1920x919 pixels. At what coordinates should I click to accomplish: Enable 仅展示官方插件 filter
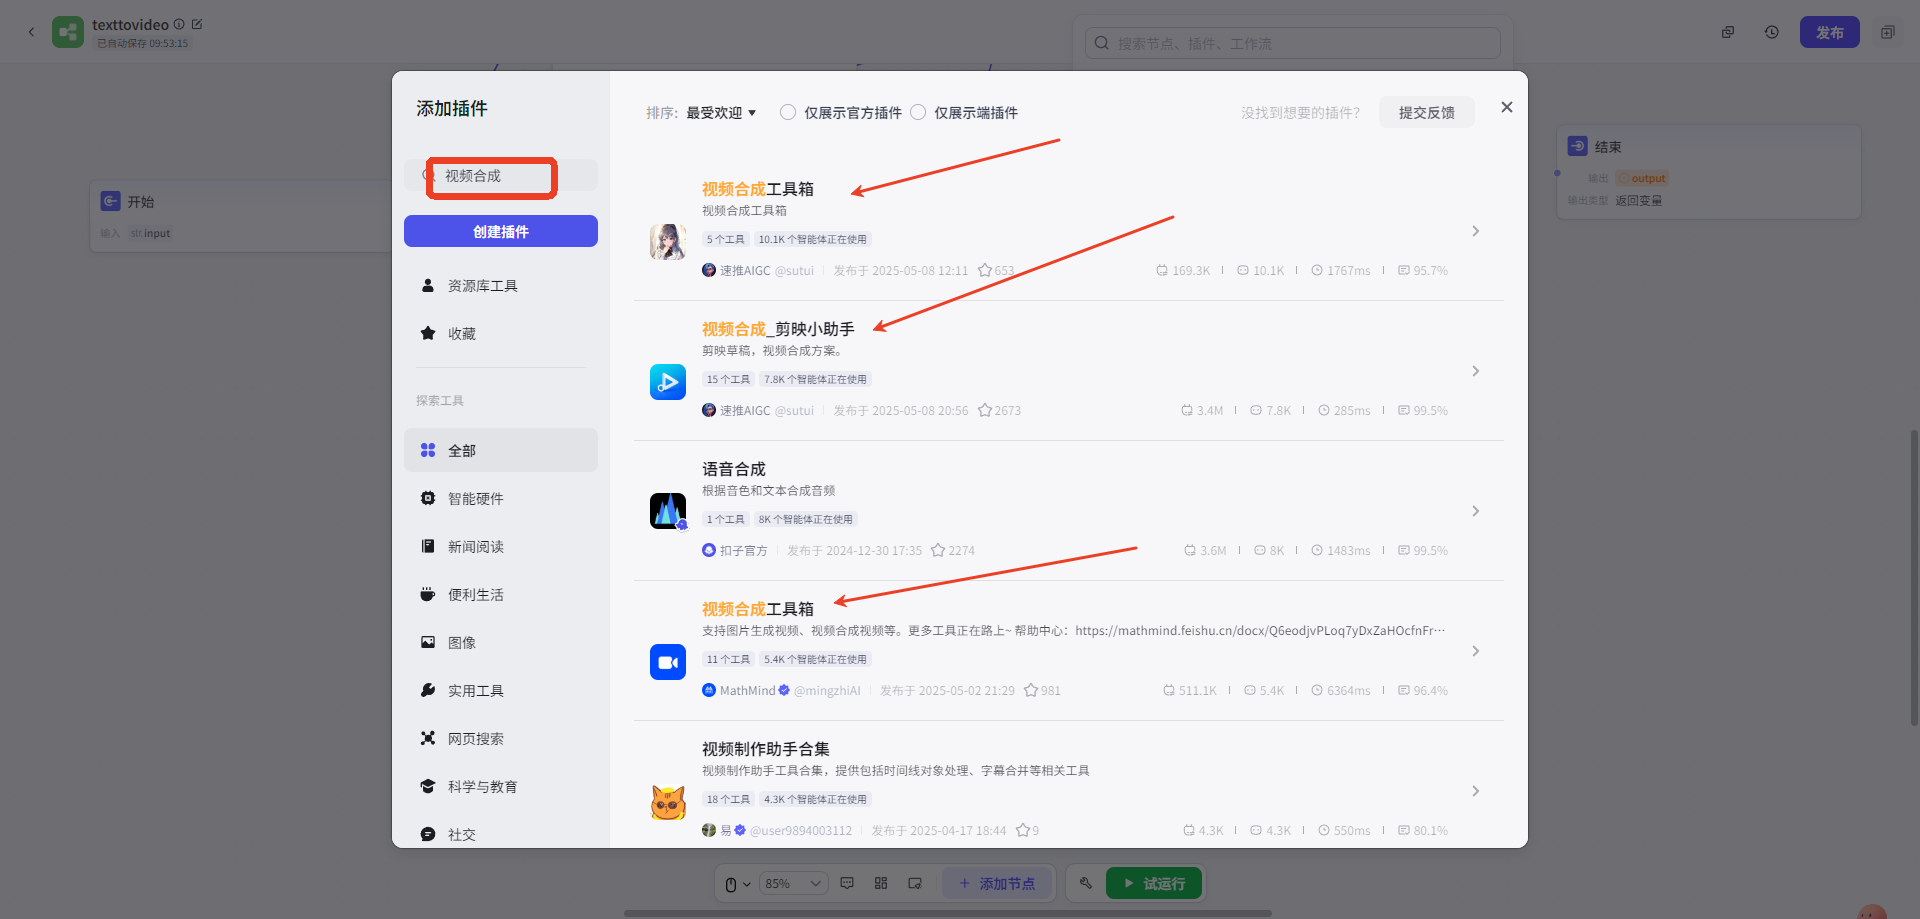[x=788, y=113]
